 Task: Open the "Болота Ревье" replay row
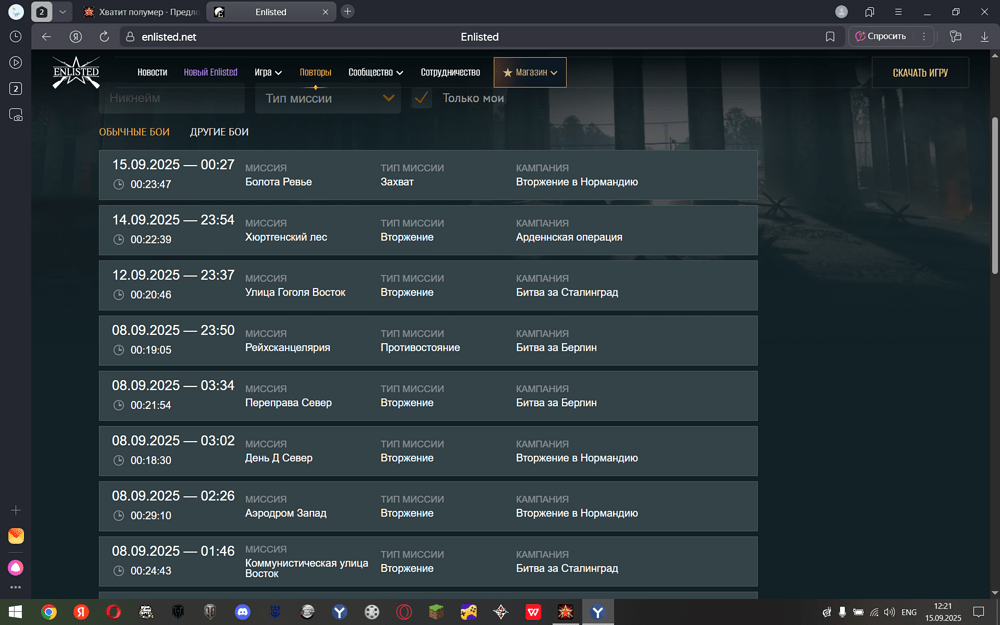(428, 175)
